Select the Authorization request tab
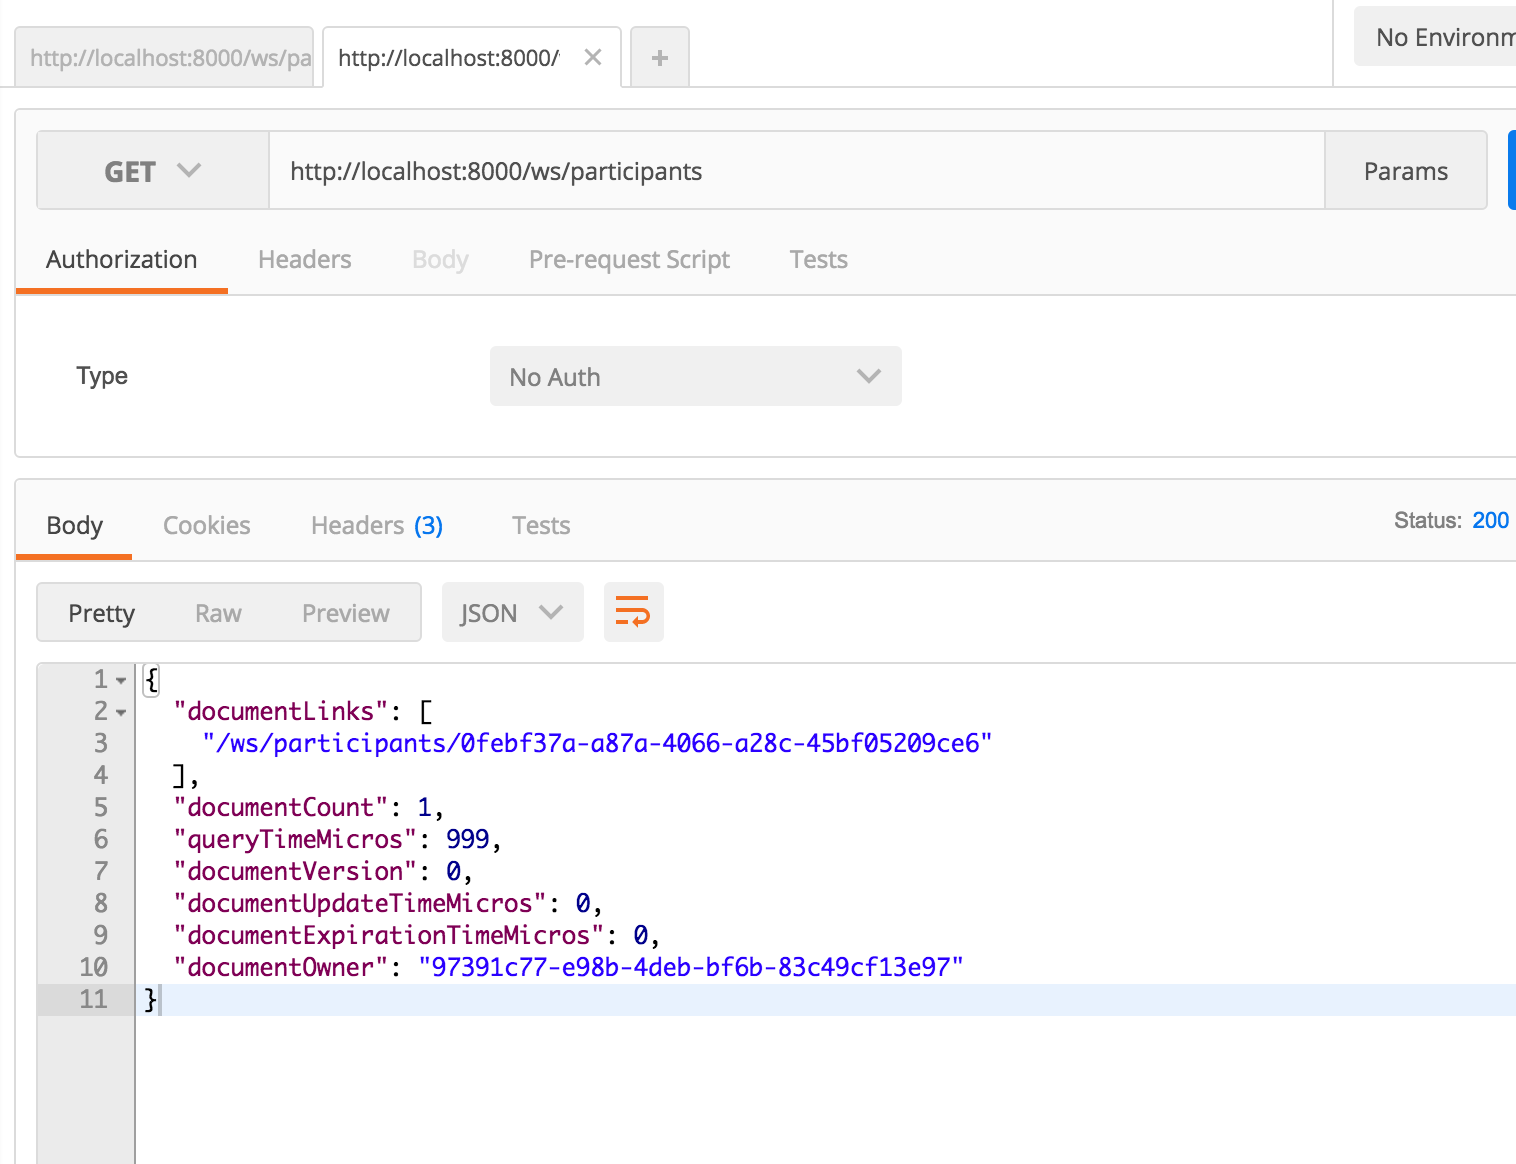The width and height of the screenshot is (1516, 1164). click(122, 259)
